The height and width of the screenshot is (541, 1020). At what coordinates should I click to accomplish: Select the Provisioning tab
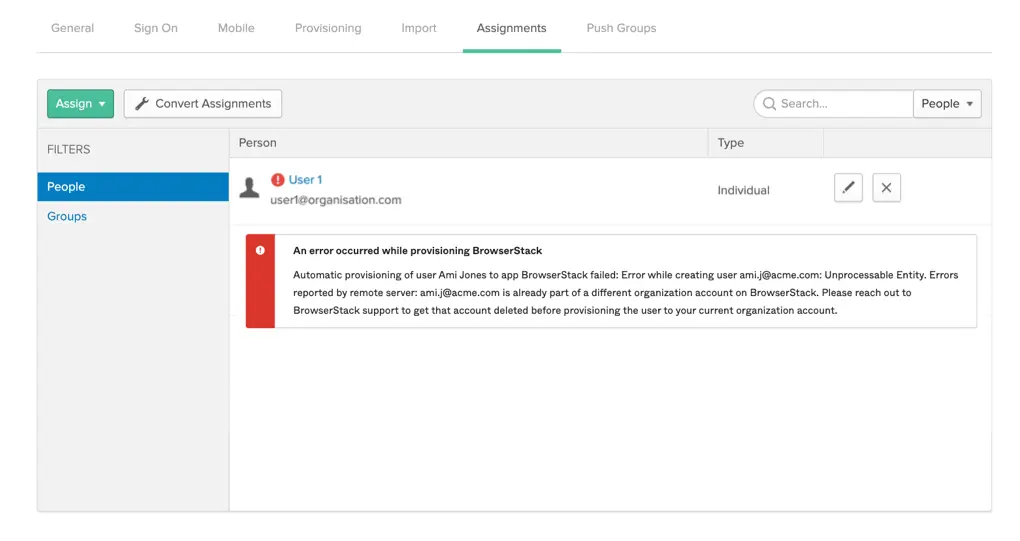tap(328, 28)
